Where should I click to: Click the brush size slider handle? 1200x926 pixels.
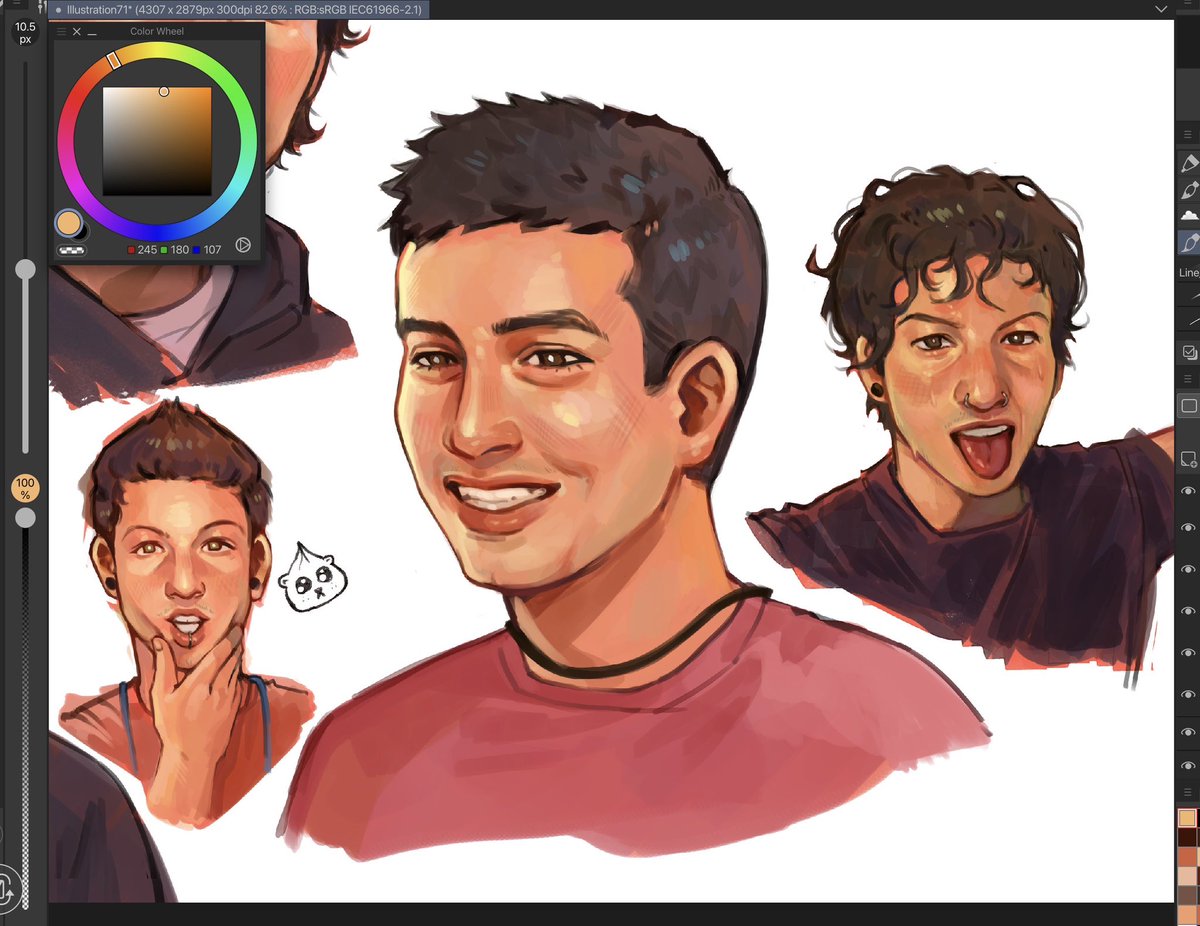coord(25,269)
